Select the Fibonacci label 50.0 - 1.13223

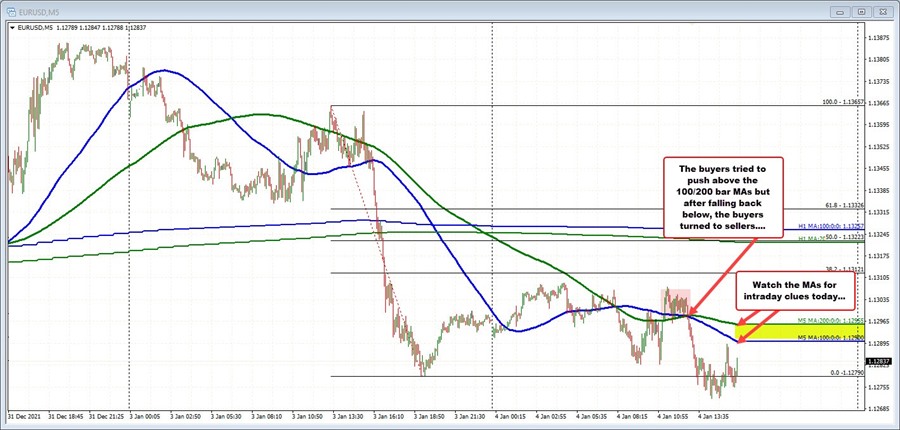tap(845, 236)
